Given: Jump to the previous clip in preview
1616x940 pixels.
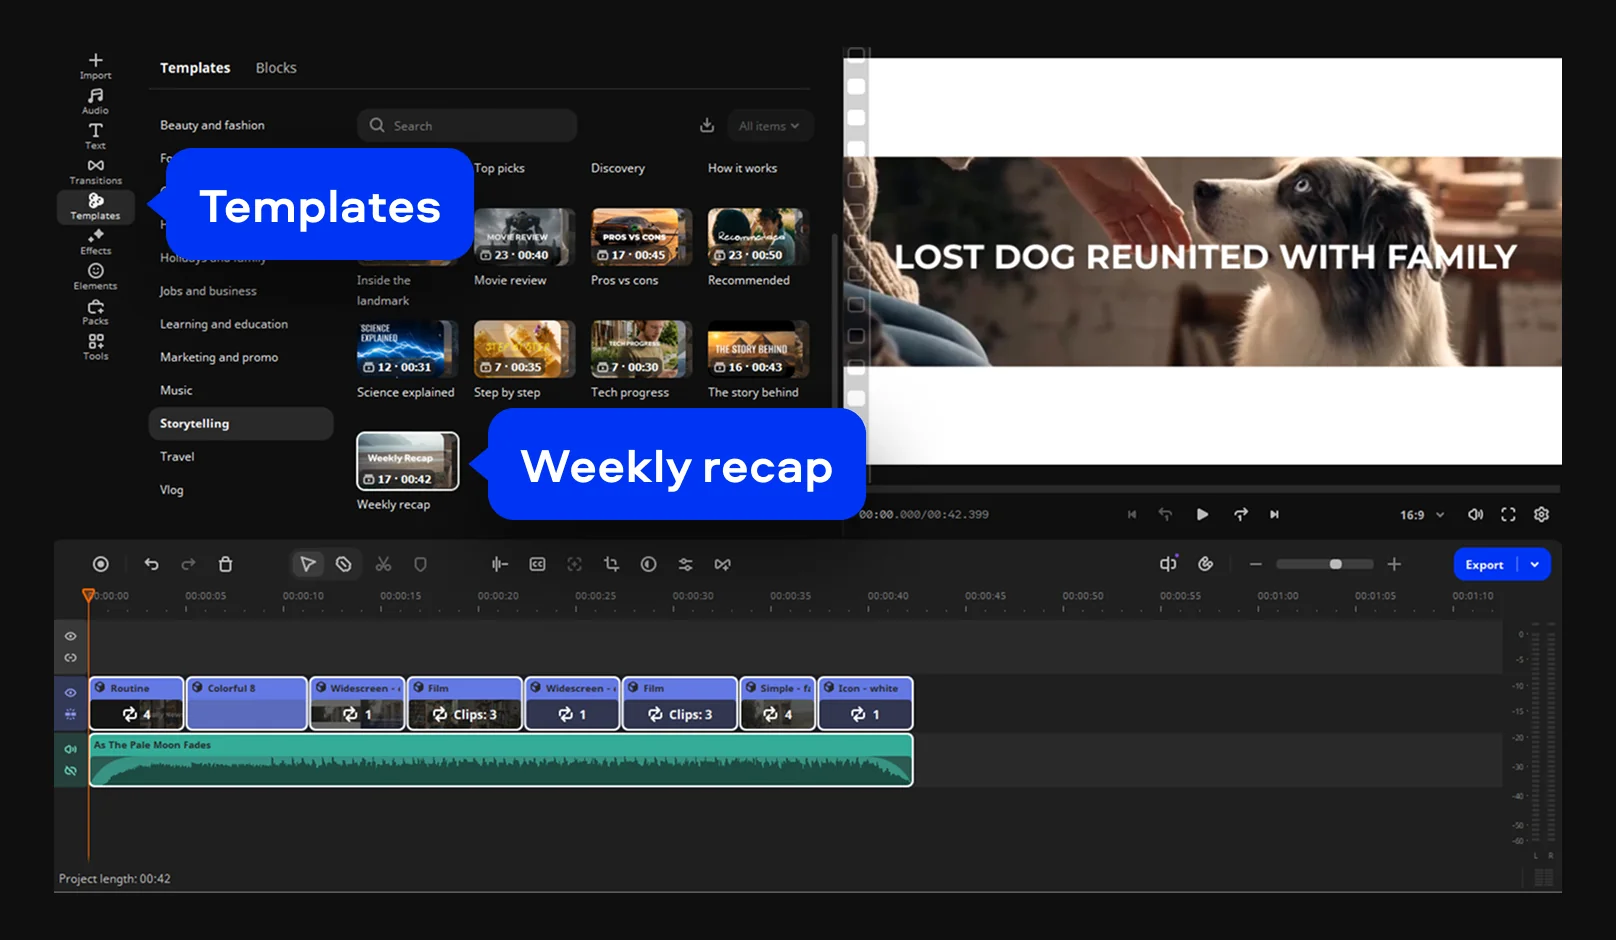Looking at the screenshot, I should [x=1131, y=514].
